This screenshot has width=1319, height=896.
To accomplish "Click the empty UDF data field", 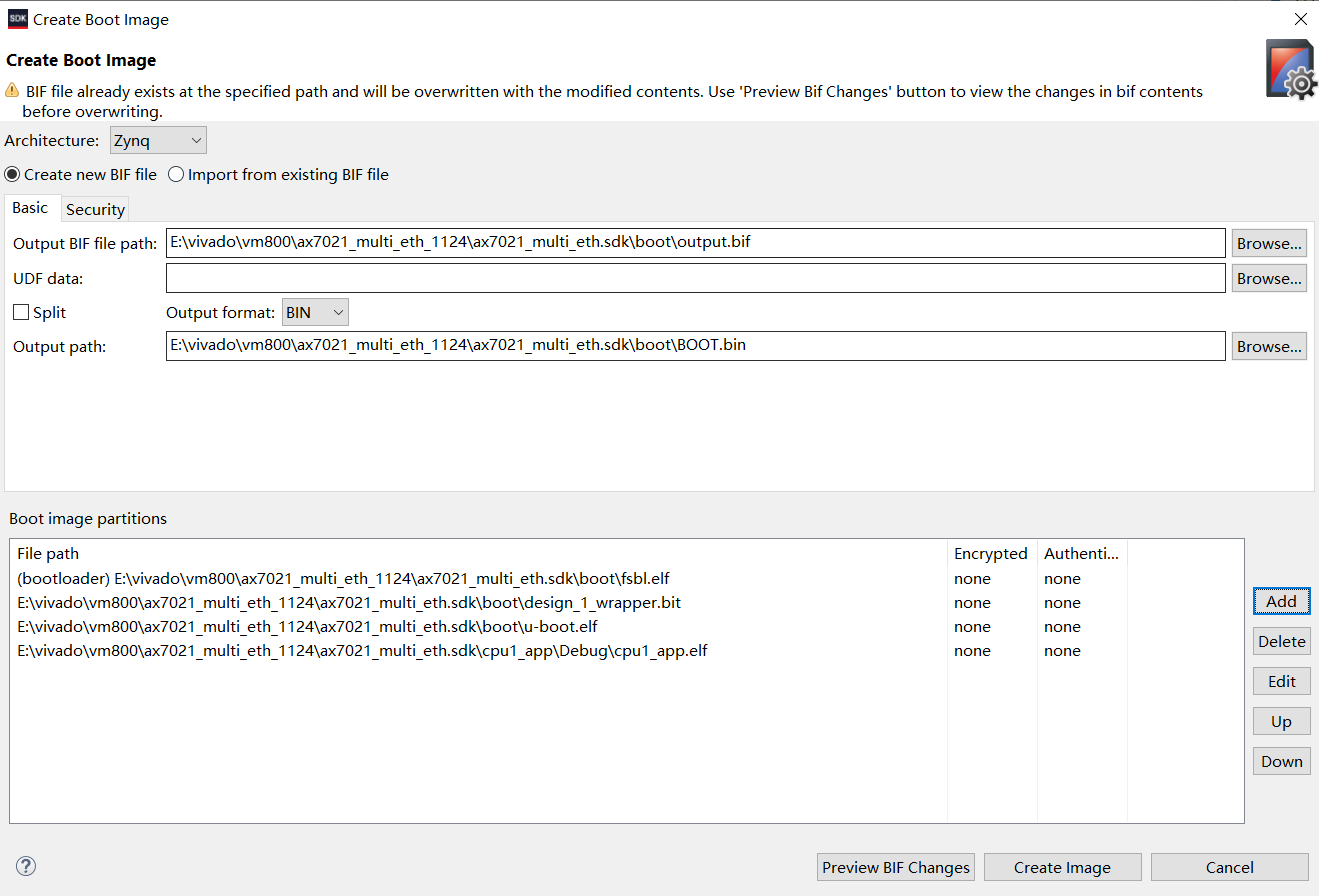I will point(695,278).
